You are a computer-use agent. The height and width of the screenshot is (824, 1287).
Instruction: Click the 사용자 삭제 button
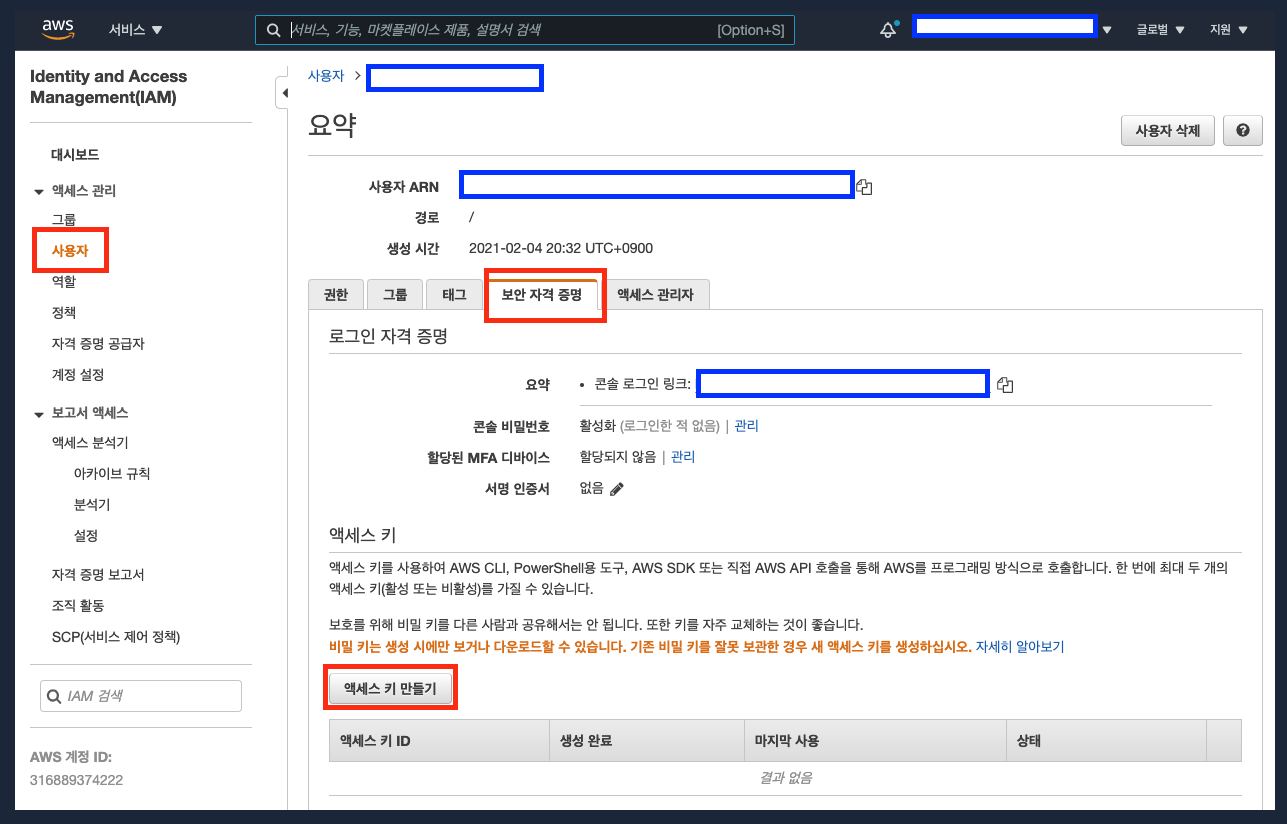[1167, 131]
